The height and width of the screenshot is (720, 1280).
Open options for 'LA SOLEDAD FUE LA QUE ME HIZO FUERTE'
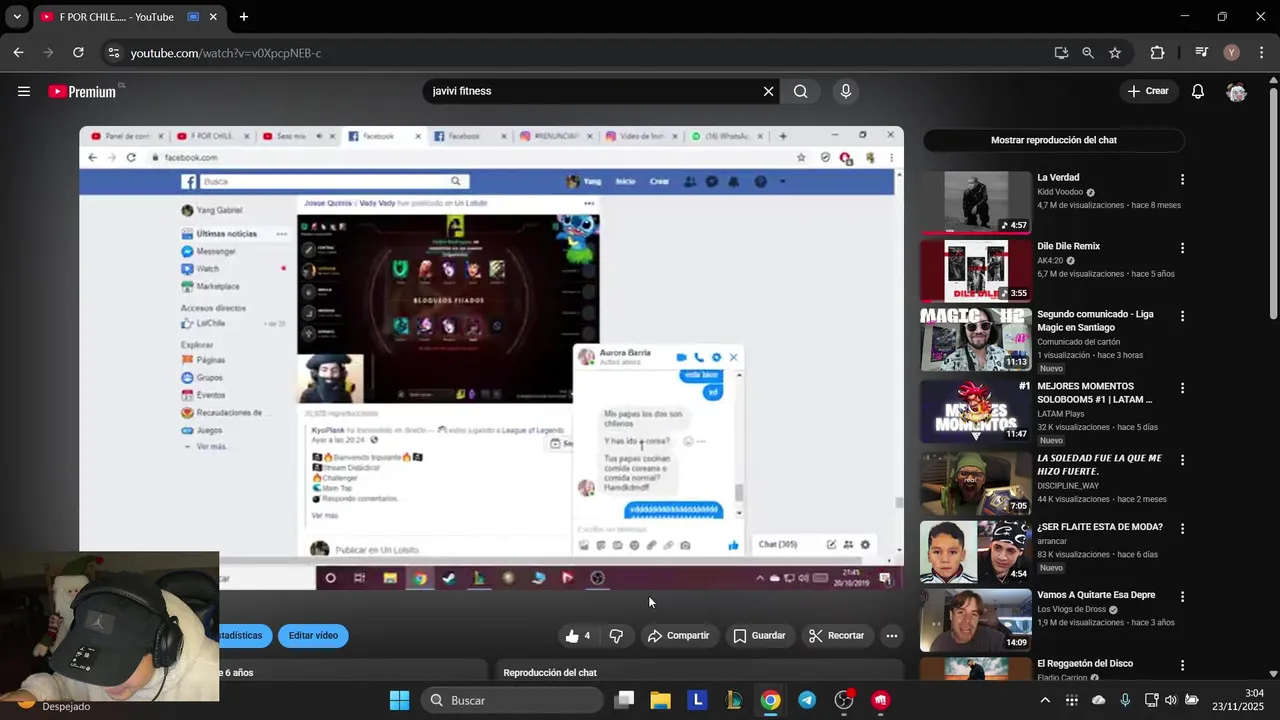click(1183, 460)
